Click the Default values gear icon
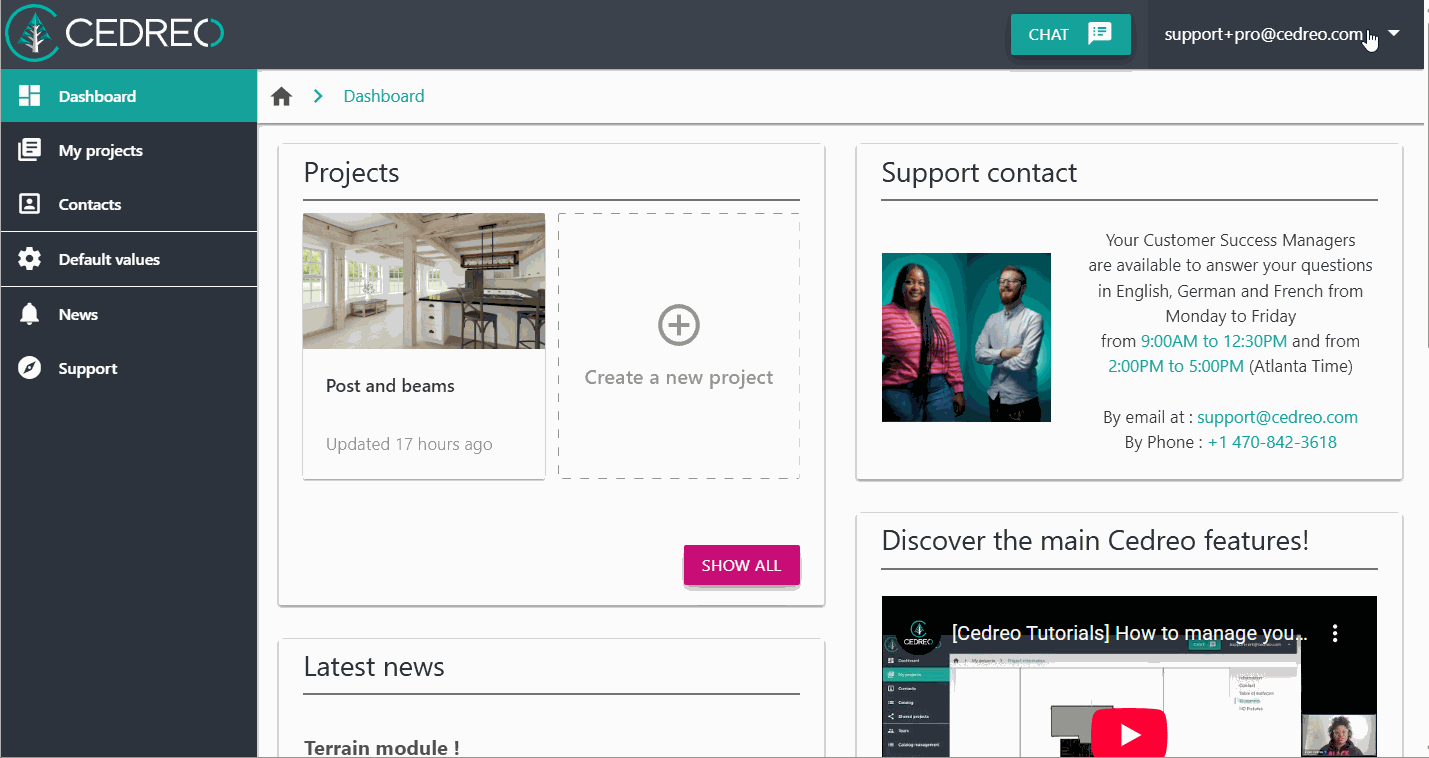Screen dimensions: 1429x758 [x=30, y=259]
